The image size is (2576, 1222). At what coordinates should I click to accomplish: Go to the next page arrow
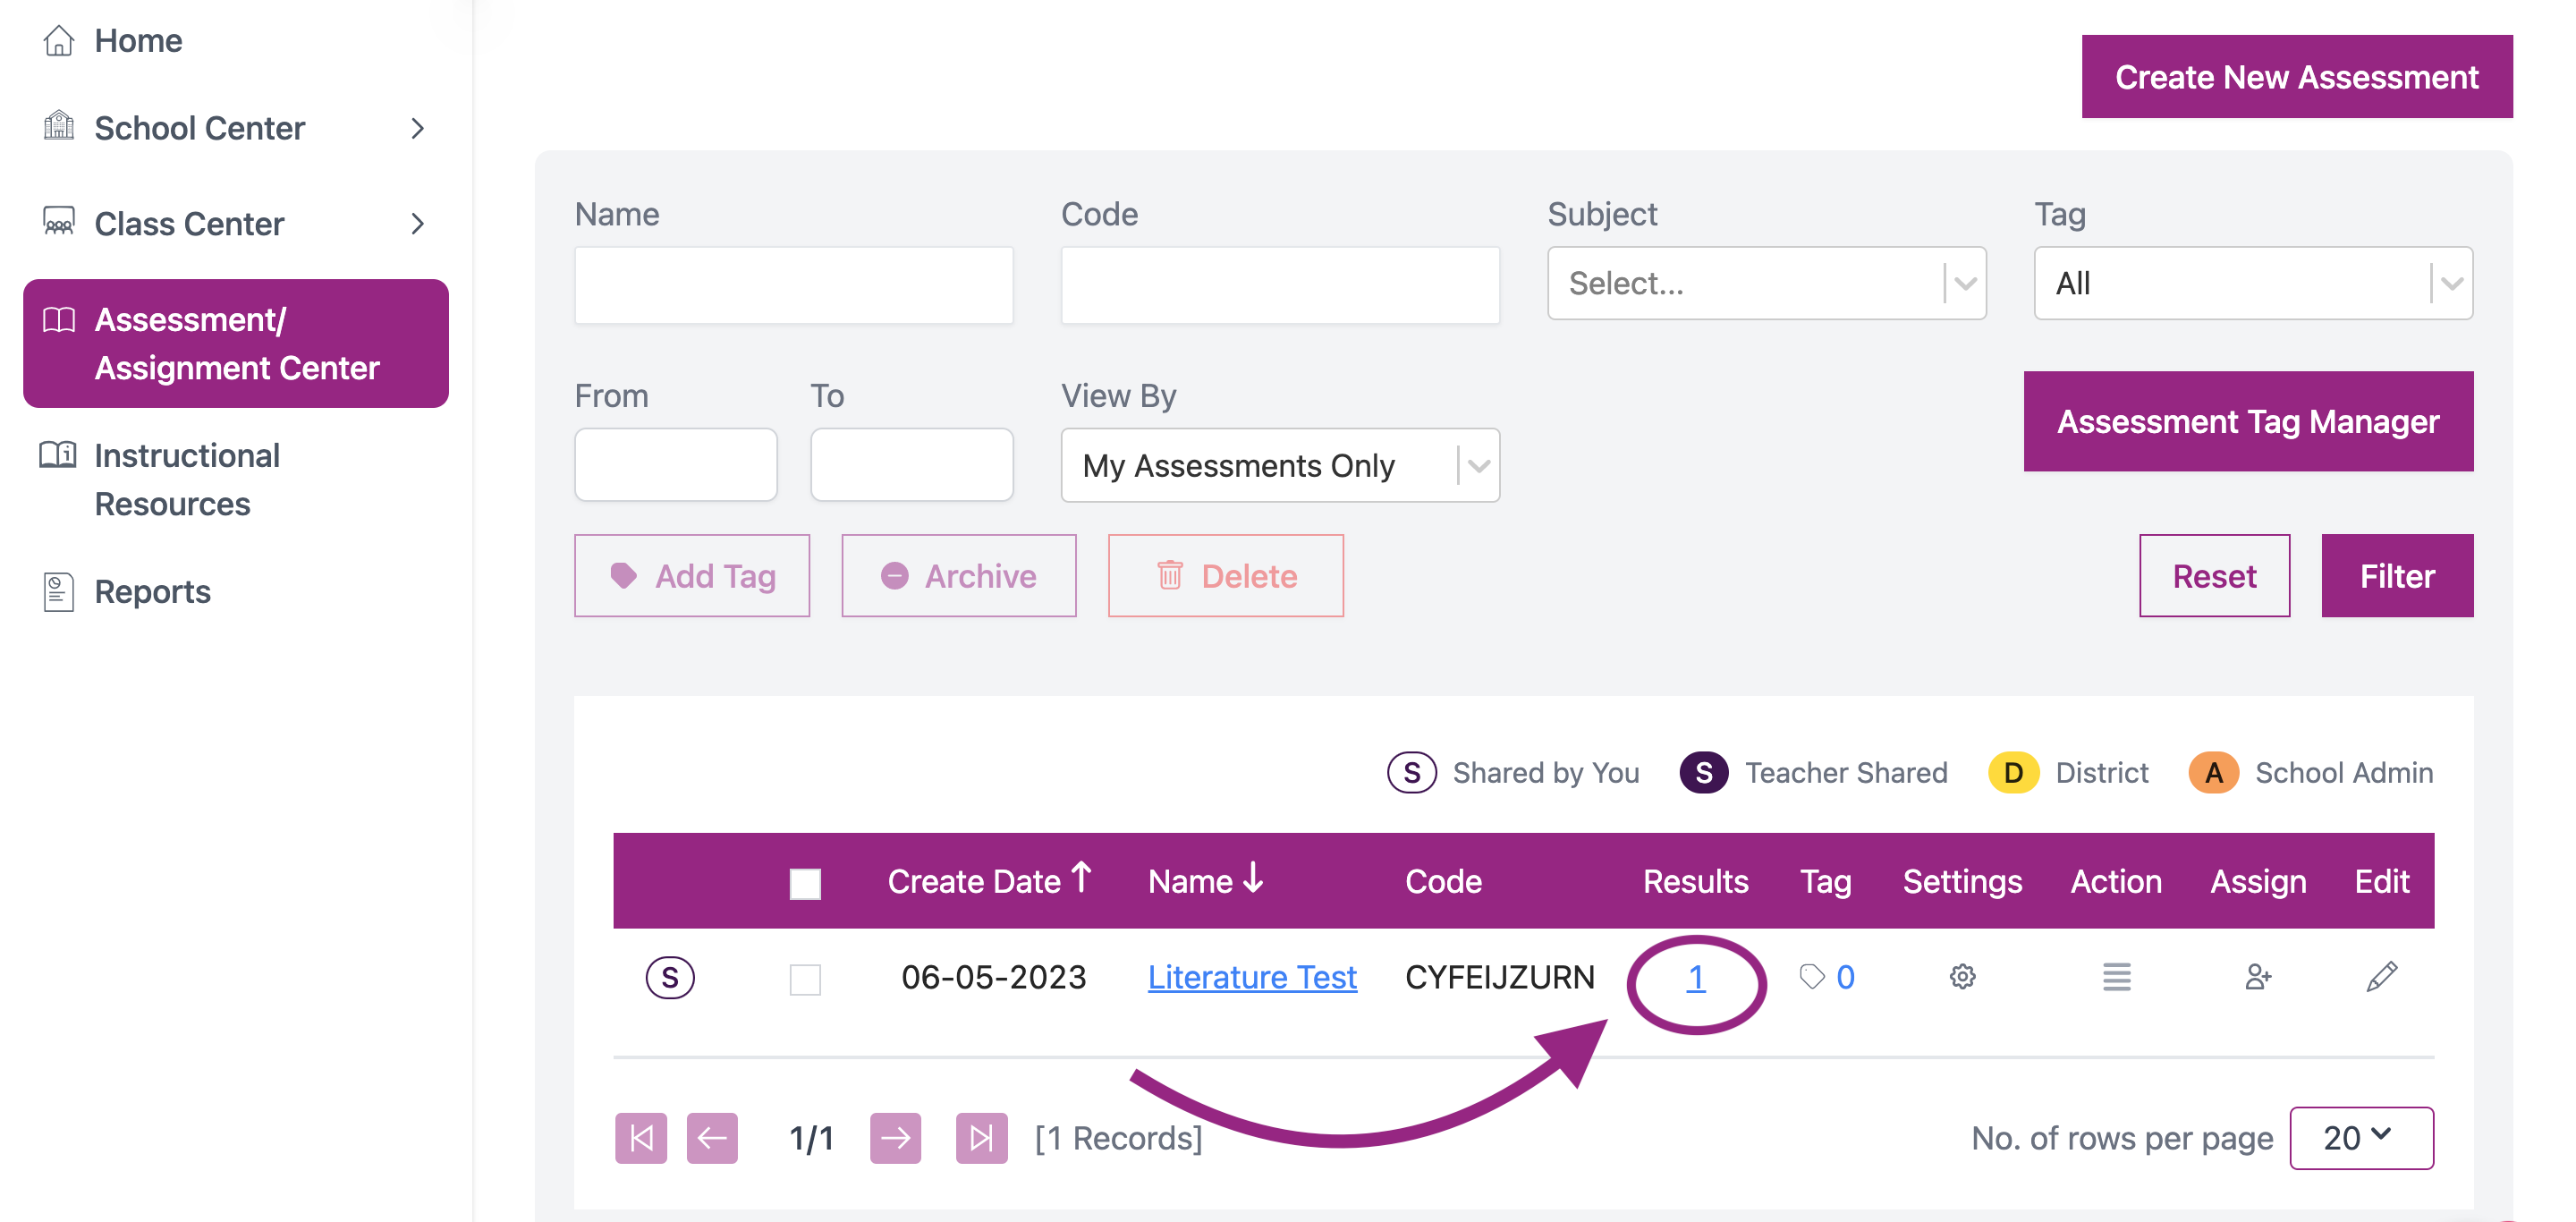(x=895, y=1137)
